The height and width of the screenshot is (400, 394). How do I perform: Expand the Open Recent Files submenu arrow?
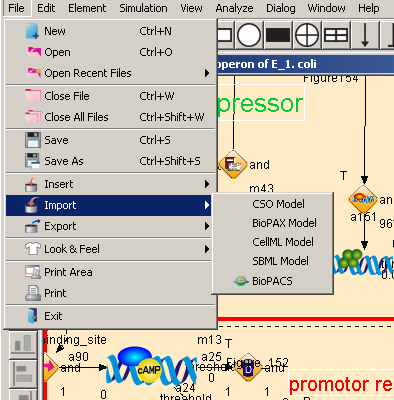pos(207,73)
